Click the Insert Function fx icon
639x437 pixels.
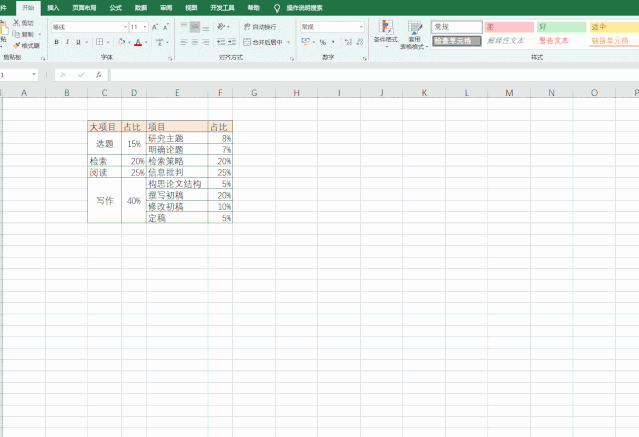click(x=97, y=75)
